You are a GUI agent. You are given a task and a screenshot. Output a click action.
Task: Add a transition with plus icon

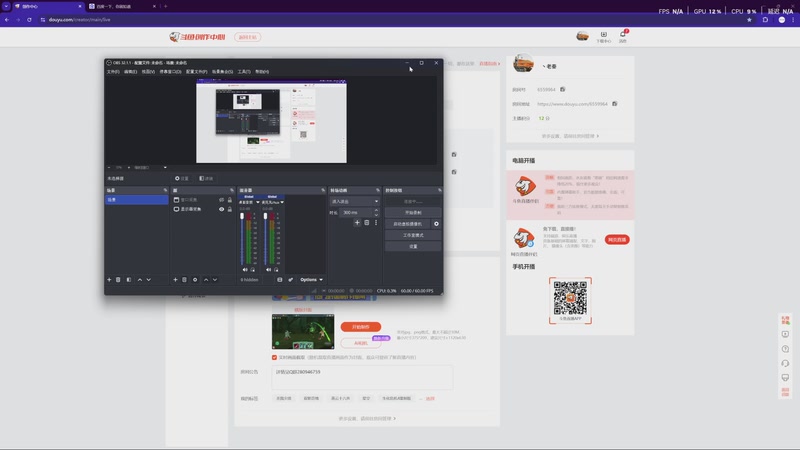point(357,223)
